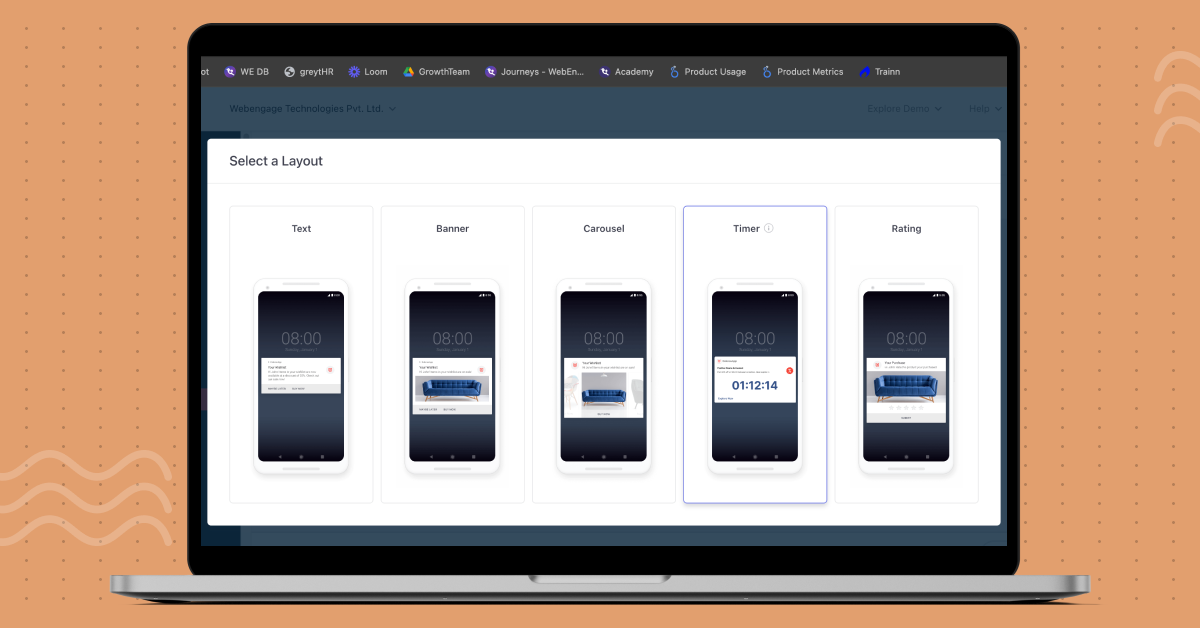Screen dimensions: 1200x628
Task: Click the Banner phone preview image
Action: (x=452, y=376)
